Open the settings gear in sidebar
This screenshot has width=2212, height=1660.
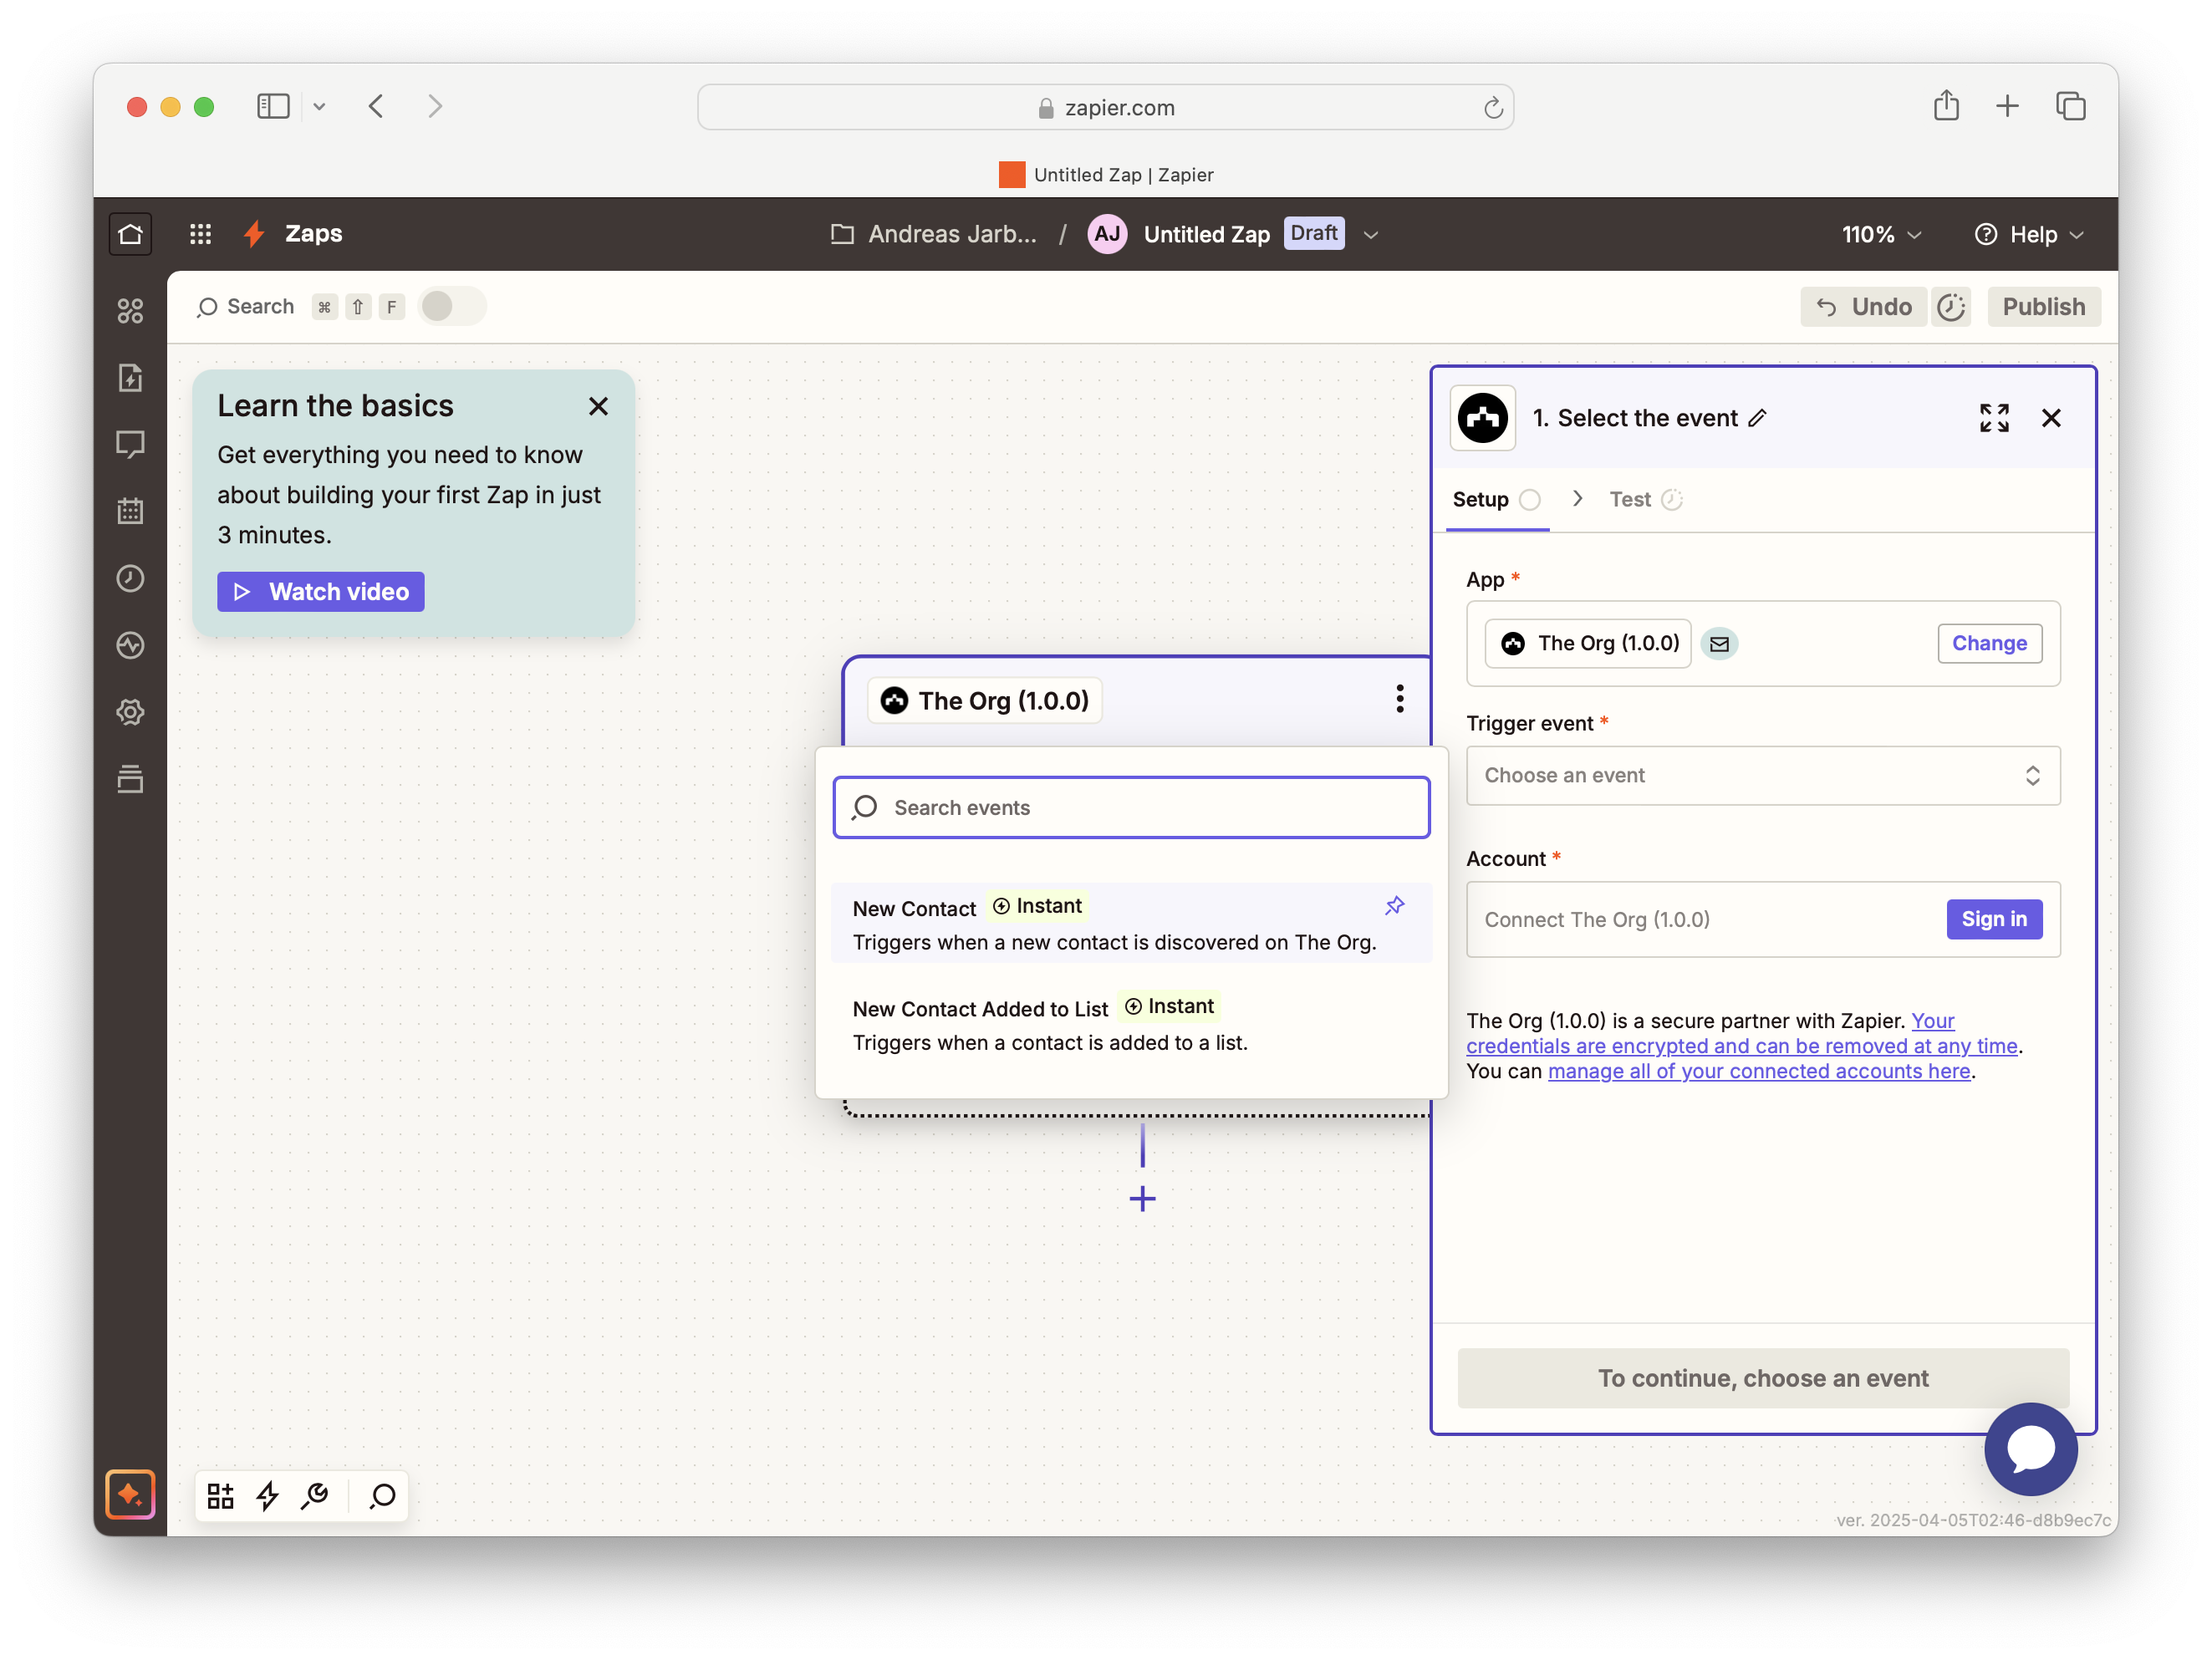pyautogui.click(x=130, y=712)
